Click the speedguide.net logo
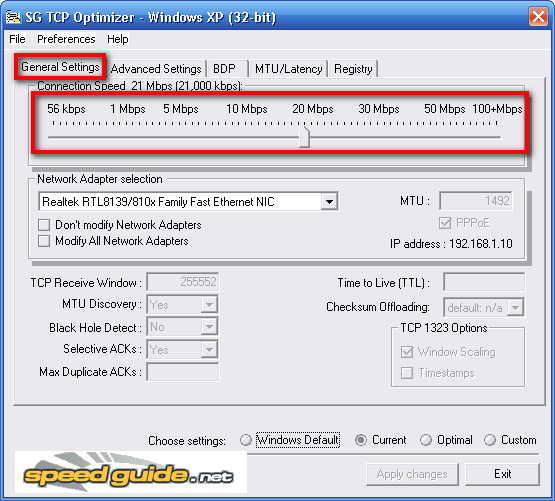The width and height of the screenshot is (555, 501). coord(131,472)
